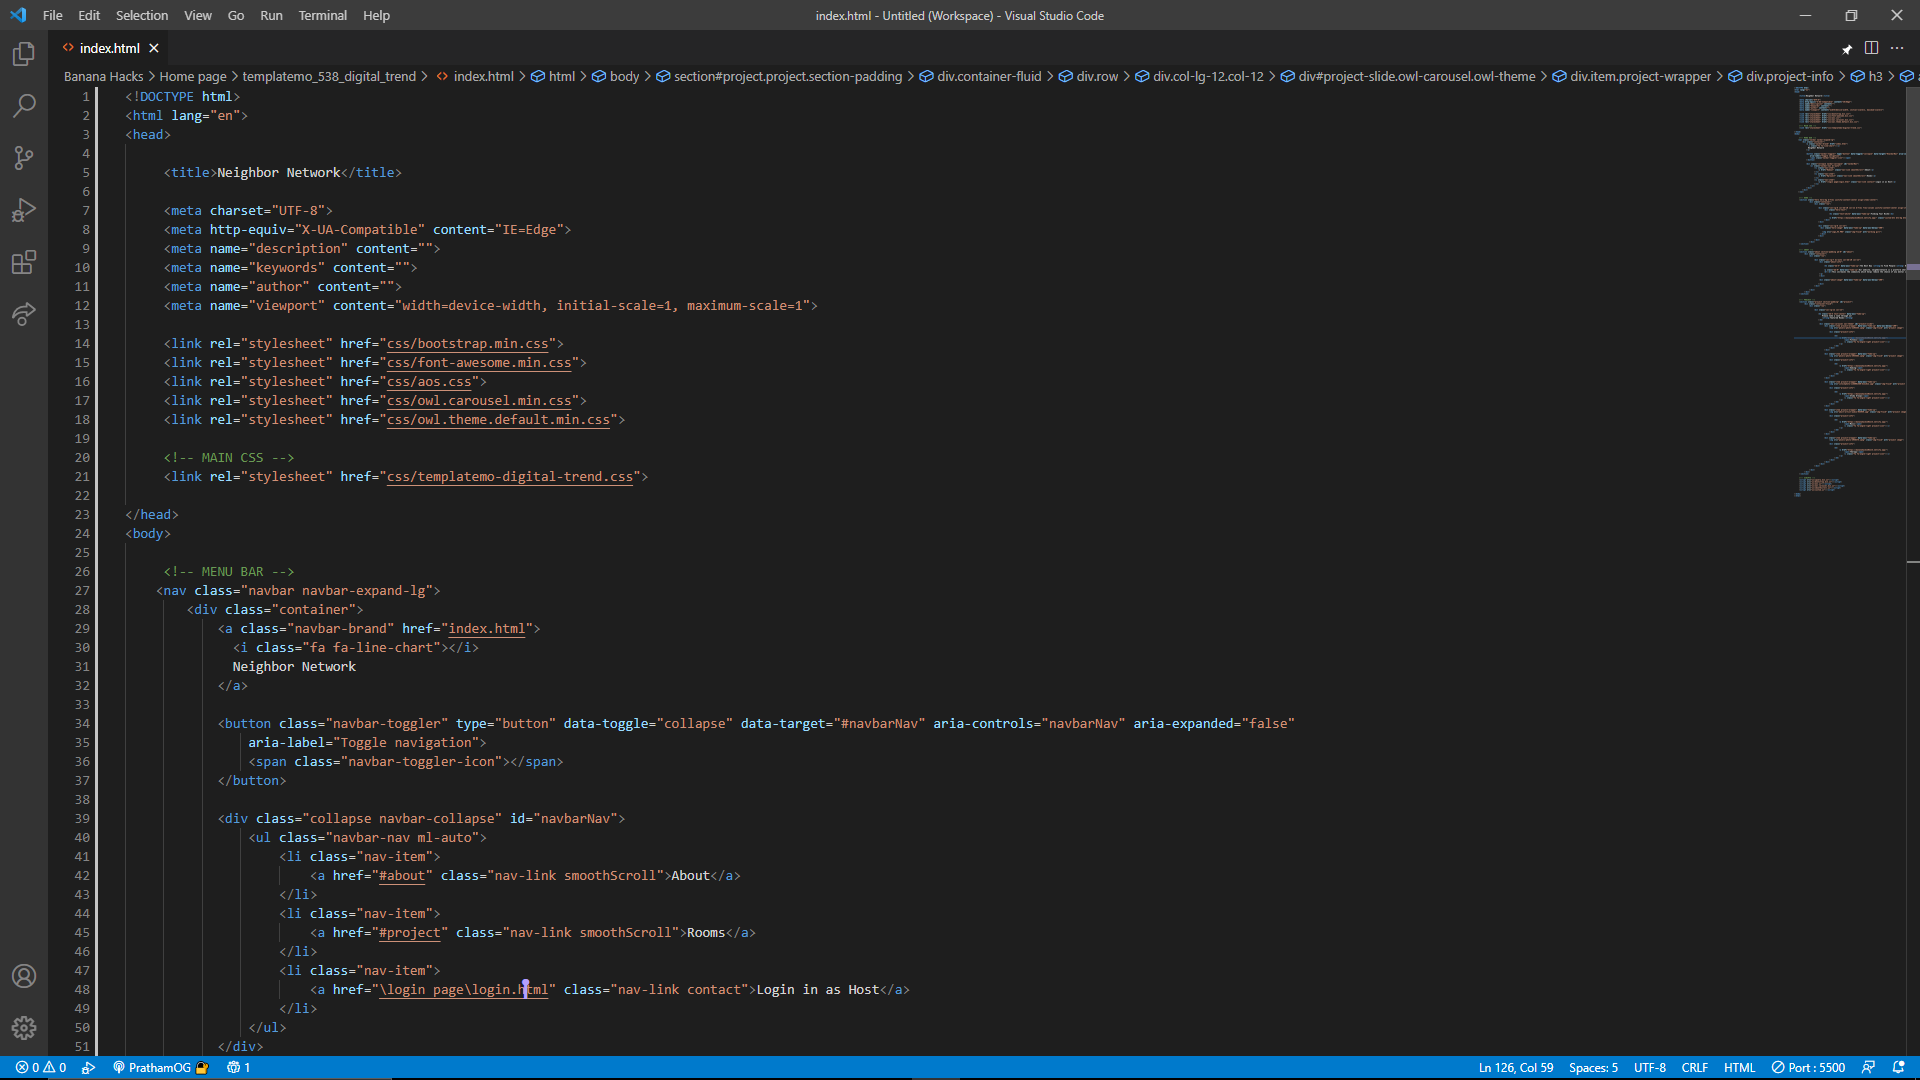1920x1080 pixels.
Task: Click the split editor right icon
Action: pyautogui.click(x=1871, y=48)
